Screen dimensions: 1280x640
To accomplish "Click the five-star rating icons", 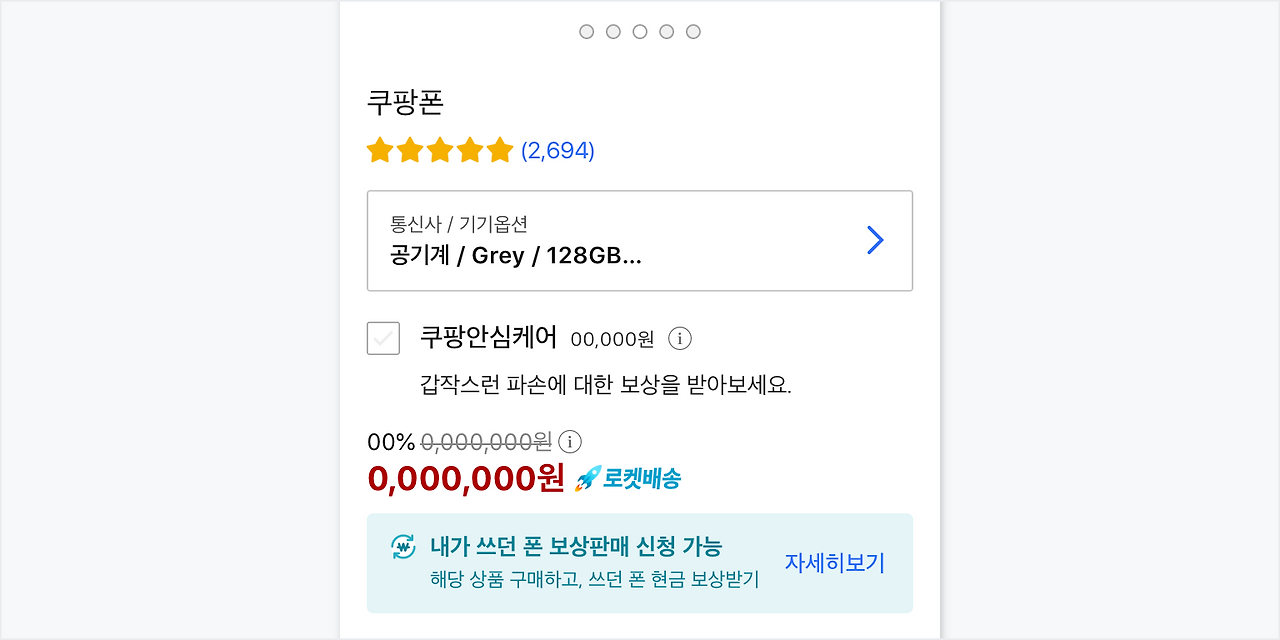I will [x=440, y=151].
